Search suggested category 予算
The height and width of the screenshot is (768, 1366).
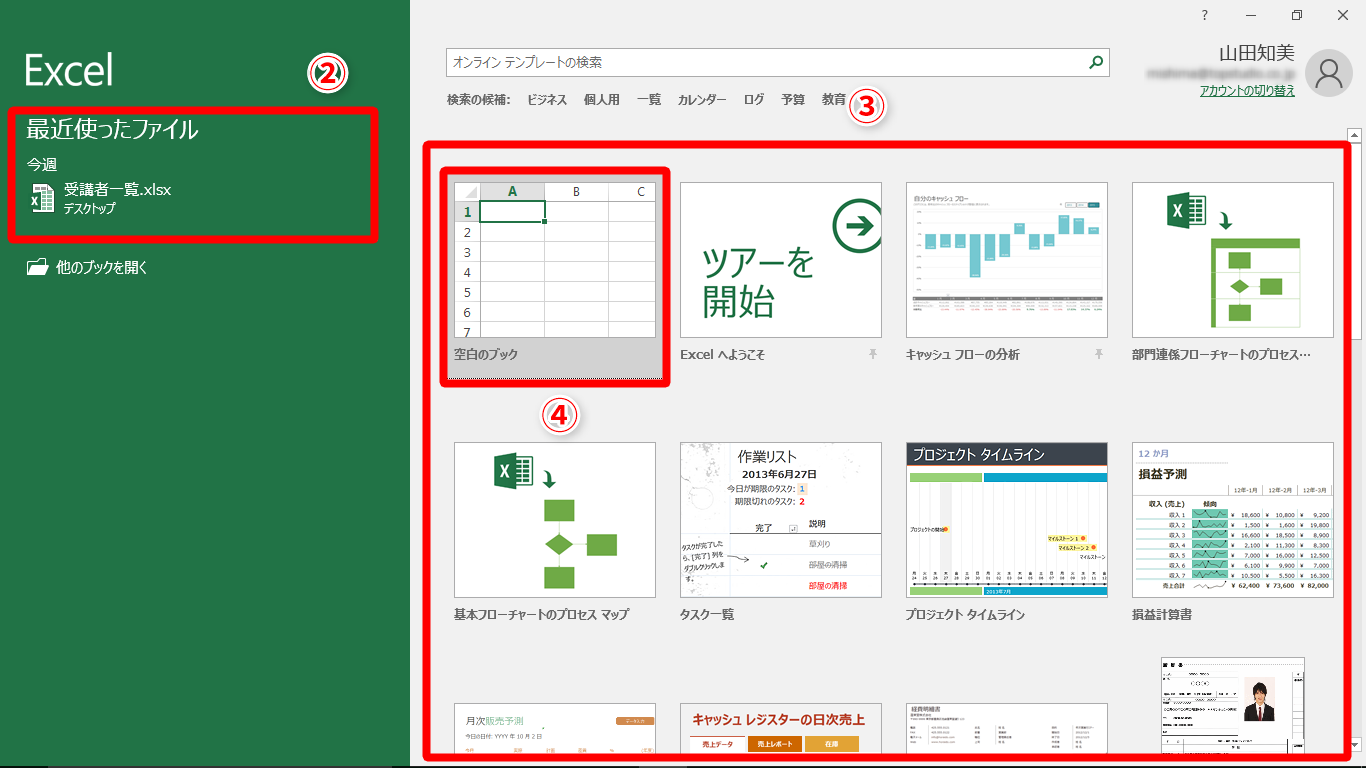pos(793,100)
